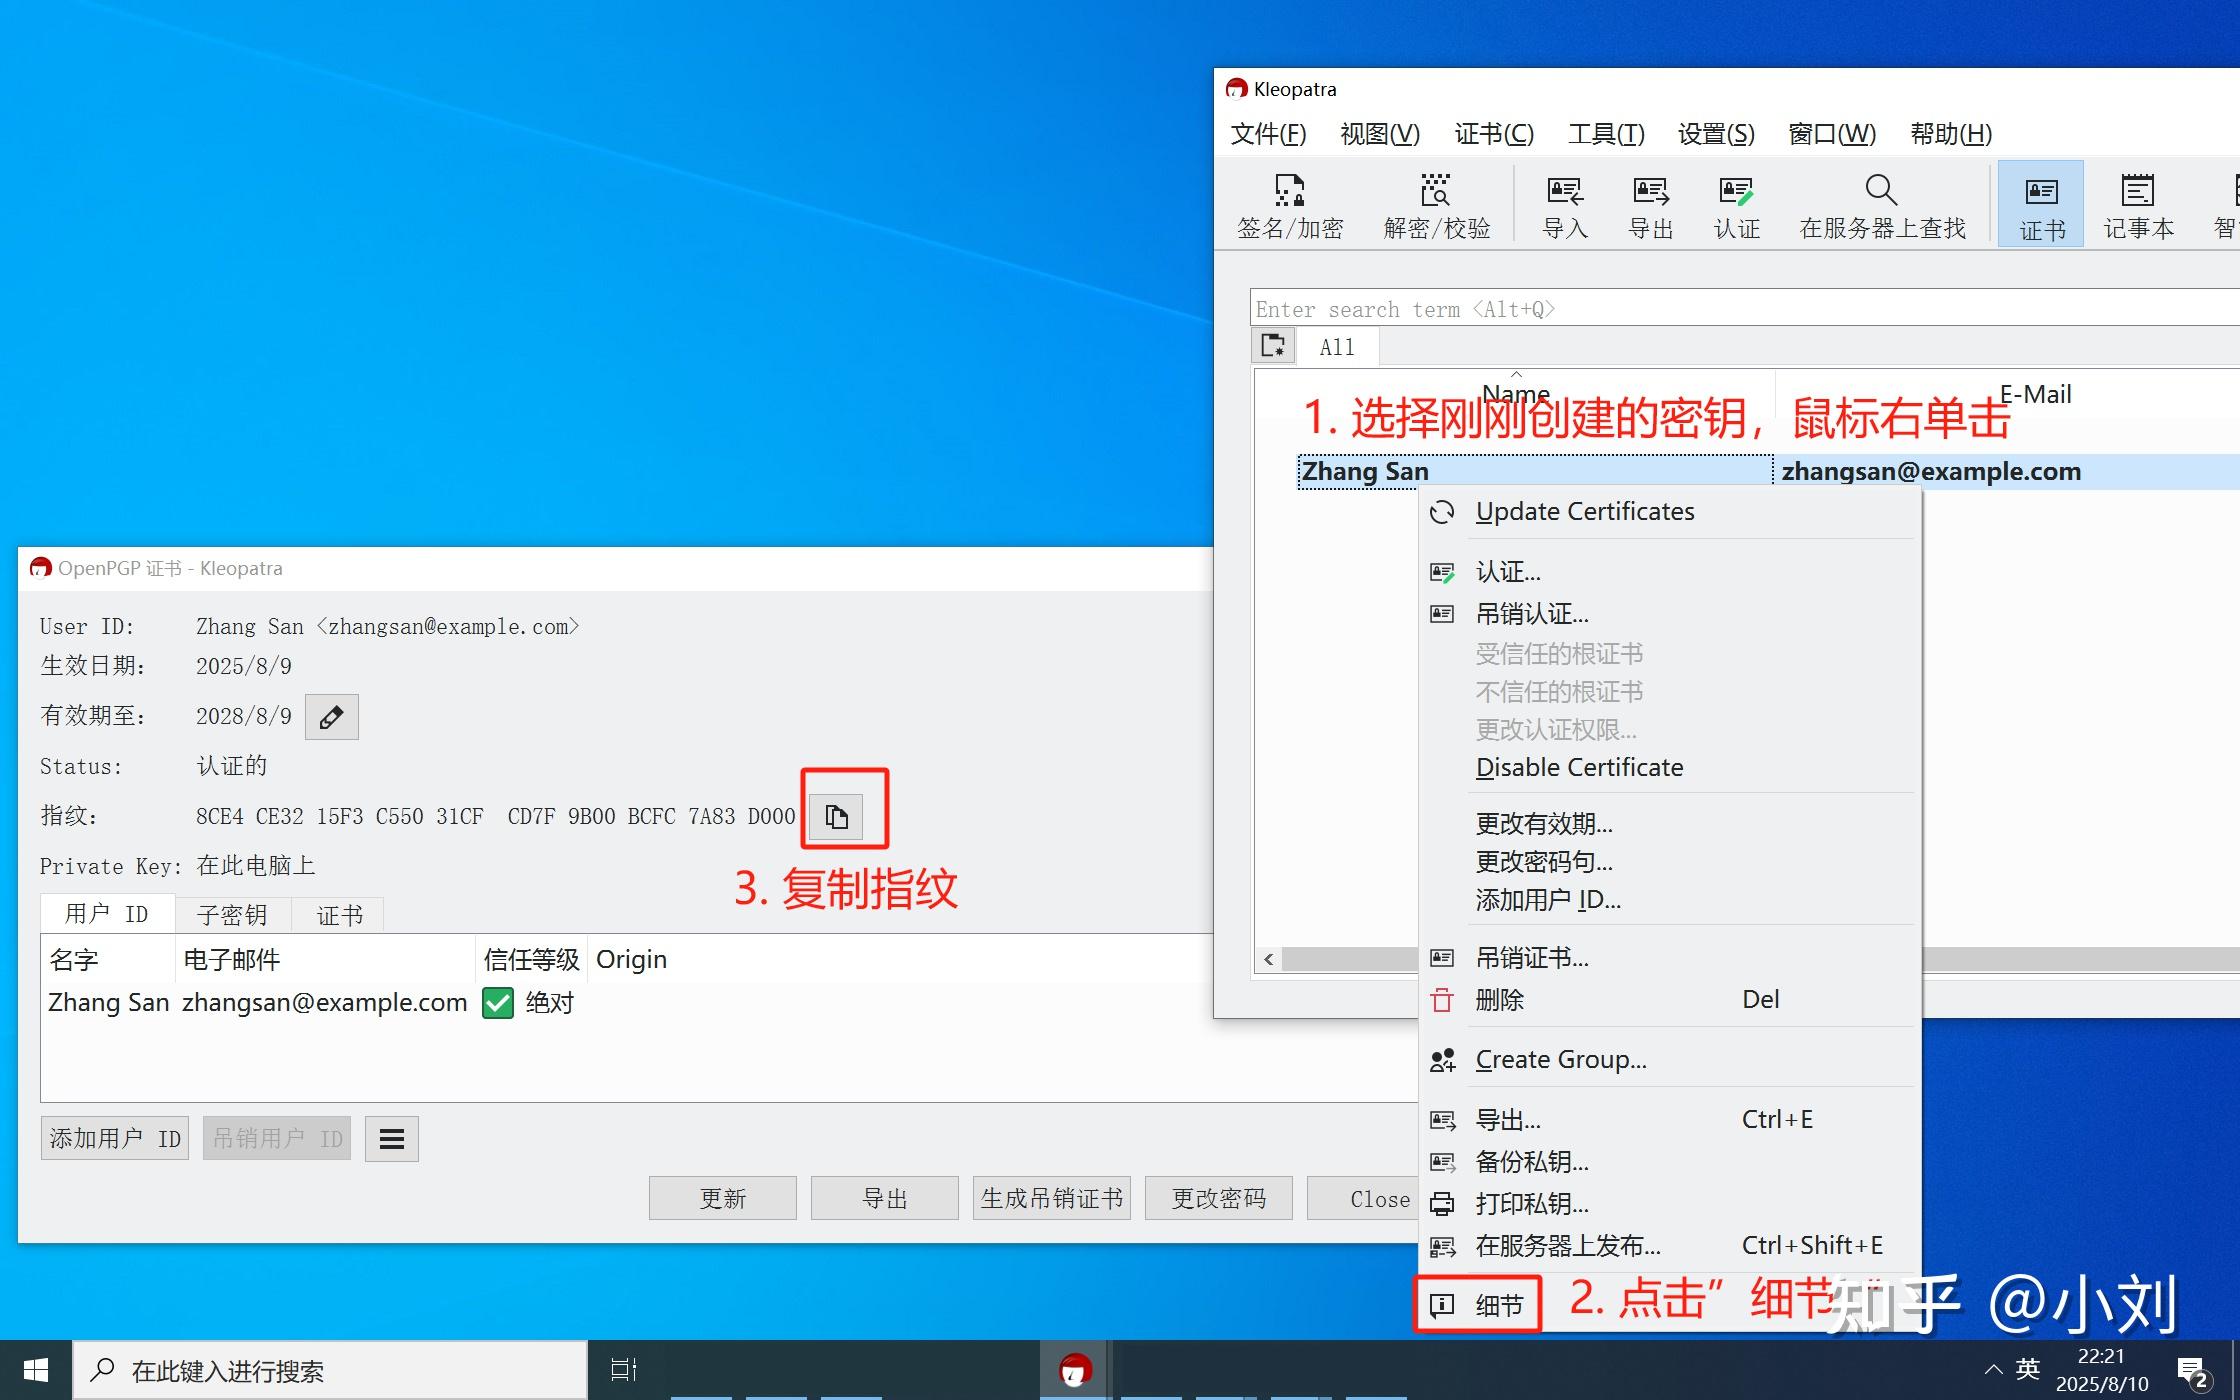This screenshot has width=2240, height=1400.
Task: Export a certificate with the 导出 icon
Action: [x=1650, y=205]
